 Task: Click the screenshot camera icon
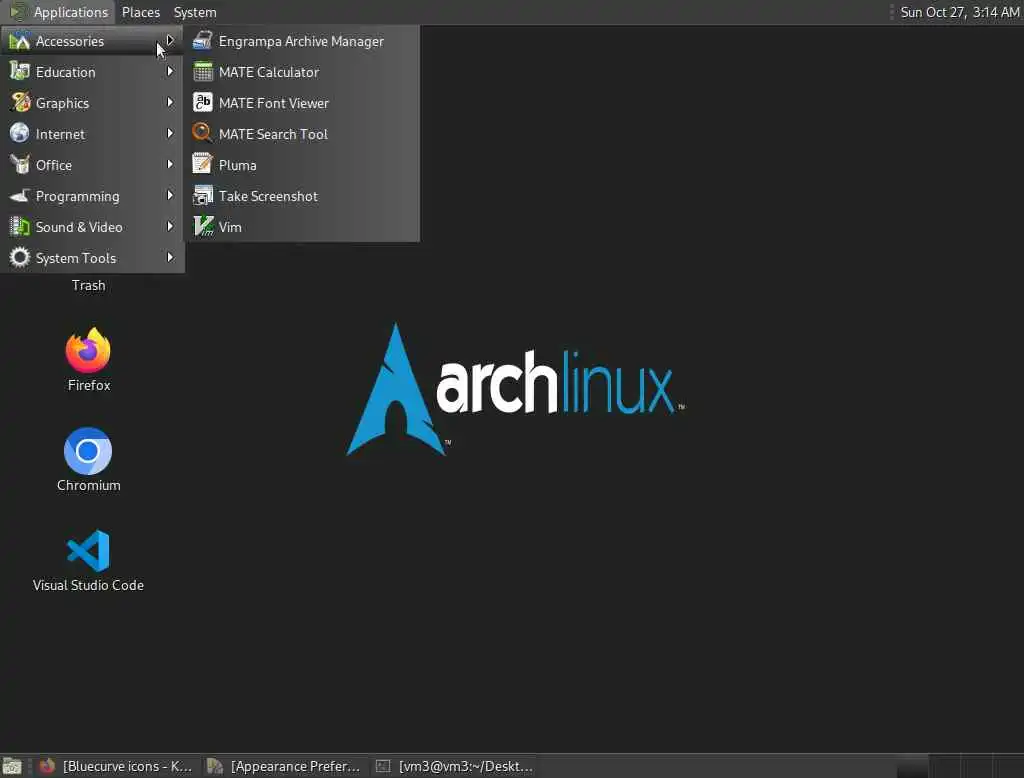point(202,195)
